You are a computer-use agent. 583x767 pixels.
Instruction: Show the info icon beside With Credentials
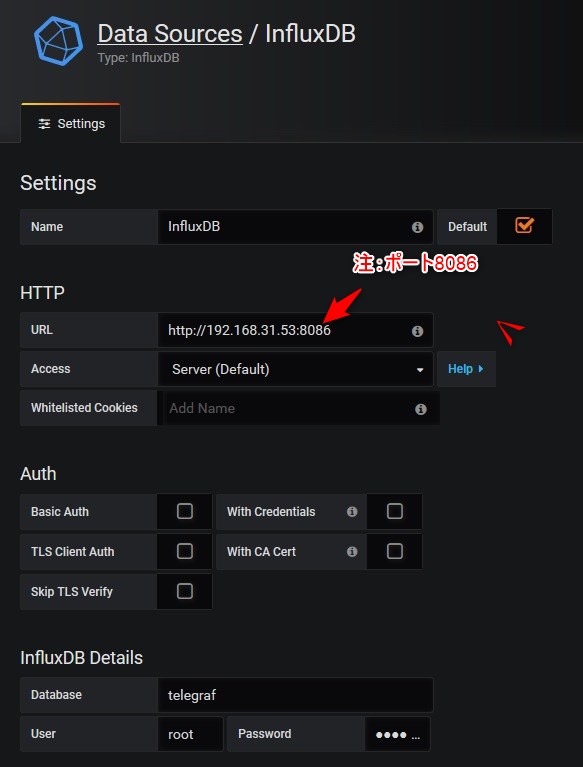point(352,512)
